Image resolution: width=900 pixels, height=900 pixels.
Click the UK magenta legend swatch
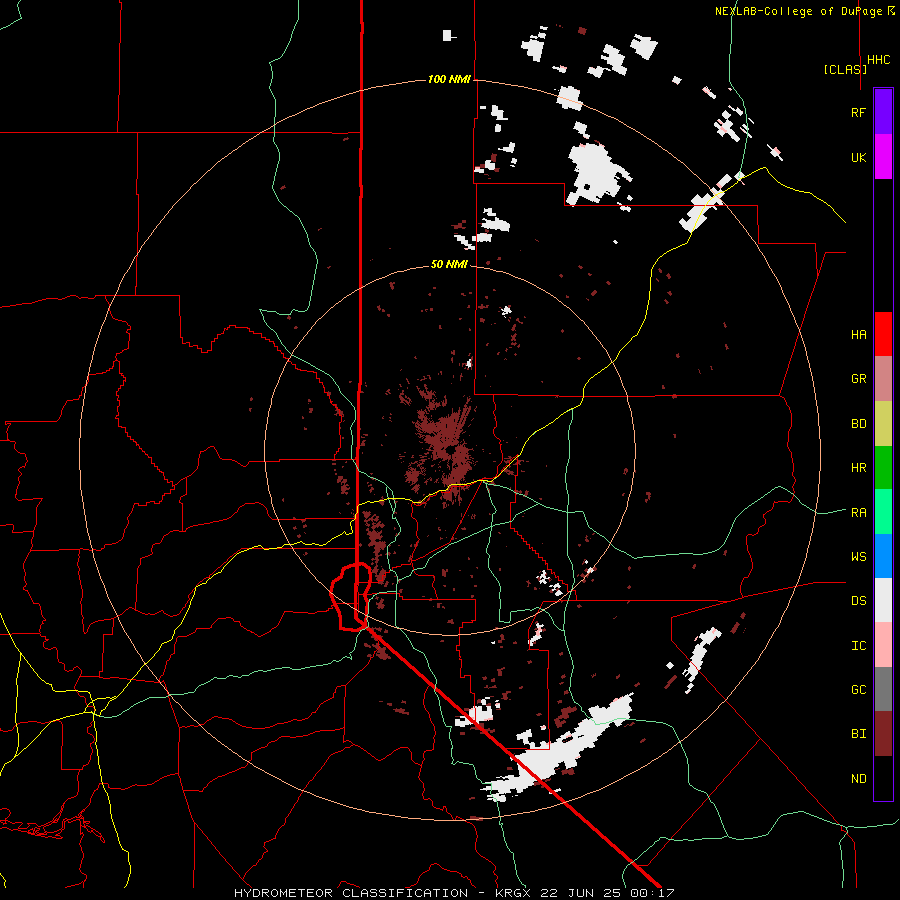pos(883,157)
